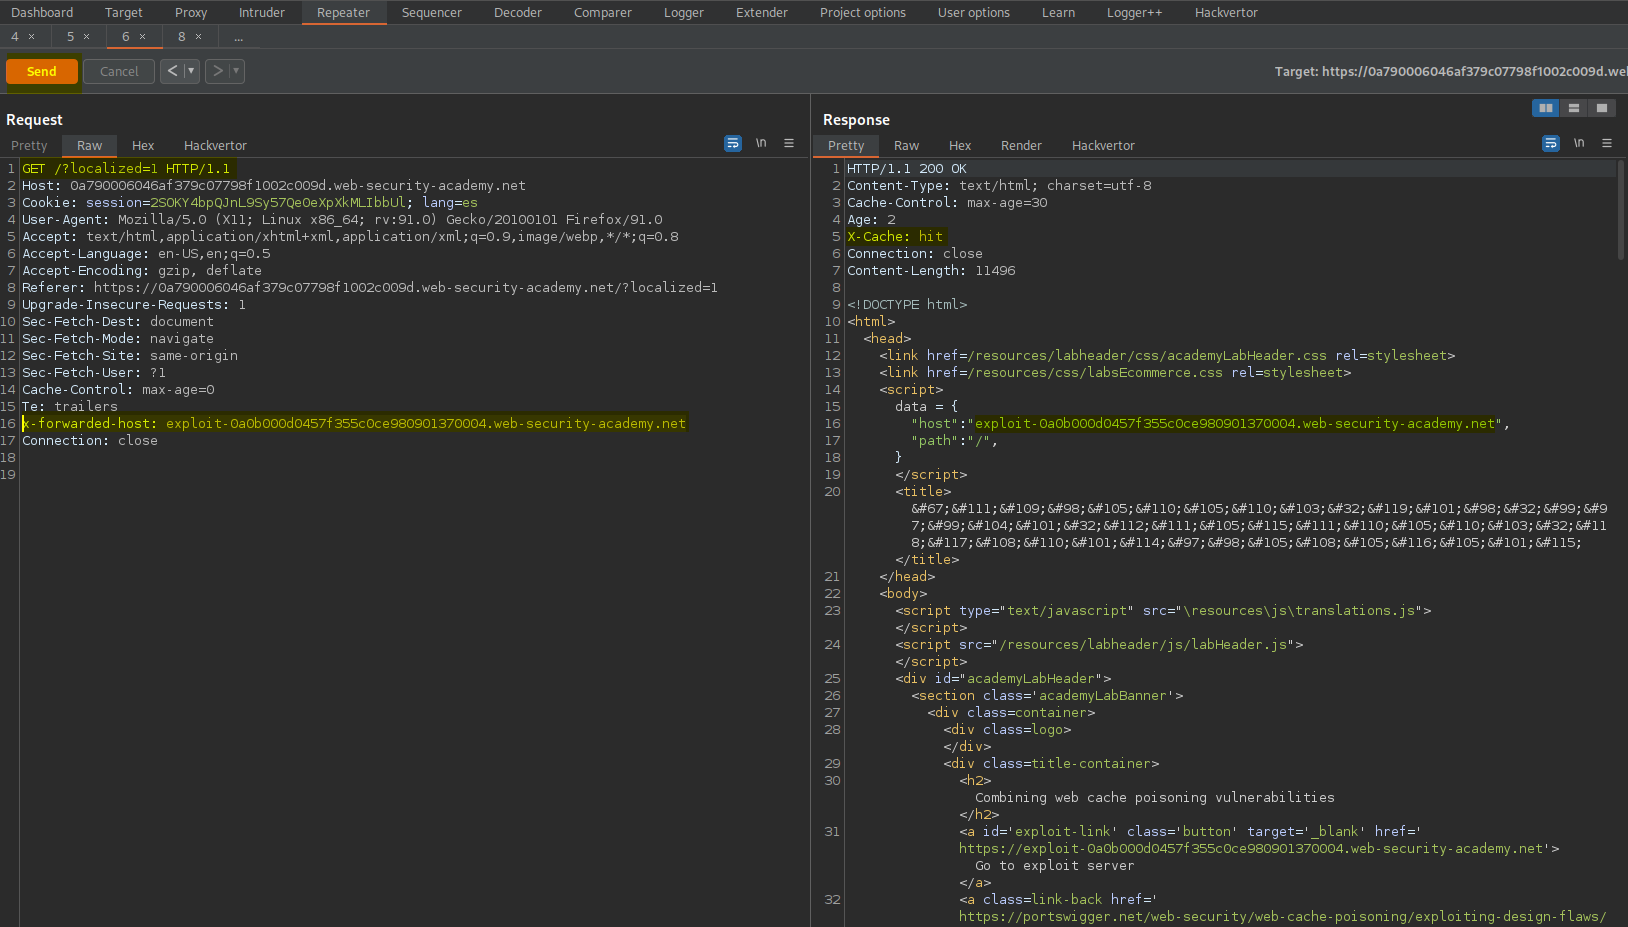Open Response pane hamburger options menu
1628x927 pixels.
(x=1607, y=143)
